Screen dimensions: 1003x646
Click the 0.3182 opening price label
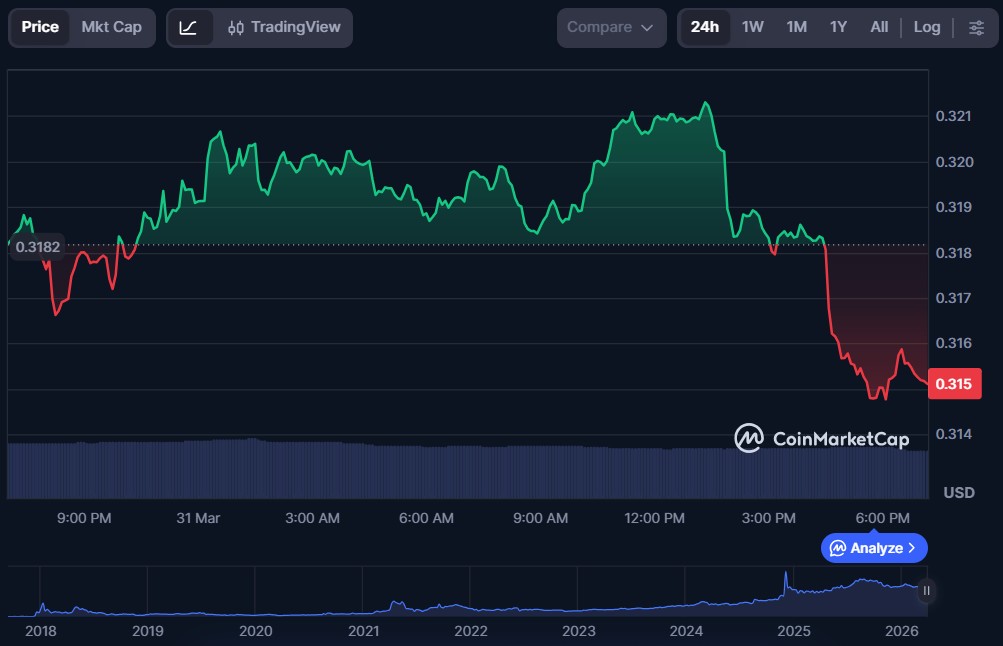(38, 246)
